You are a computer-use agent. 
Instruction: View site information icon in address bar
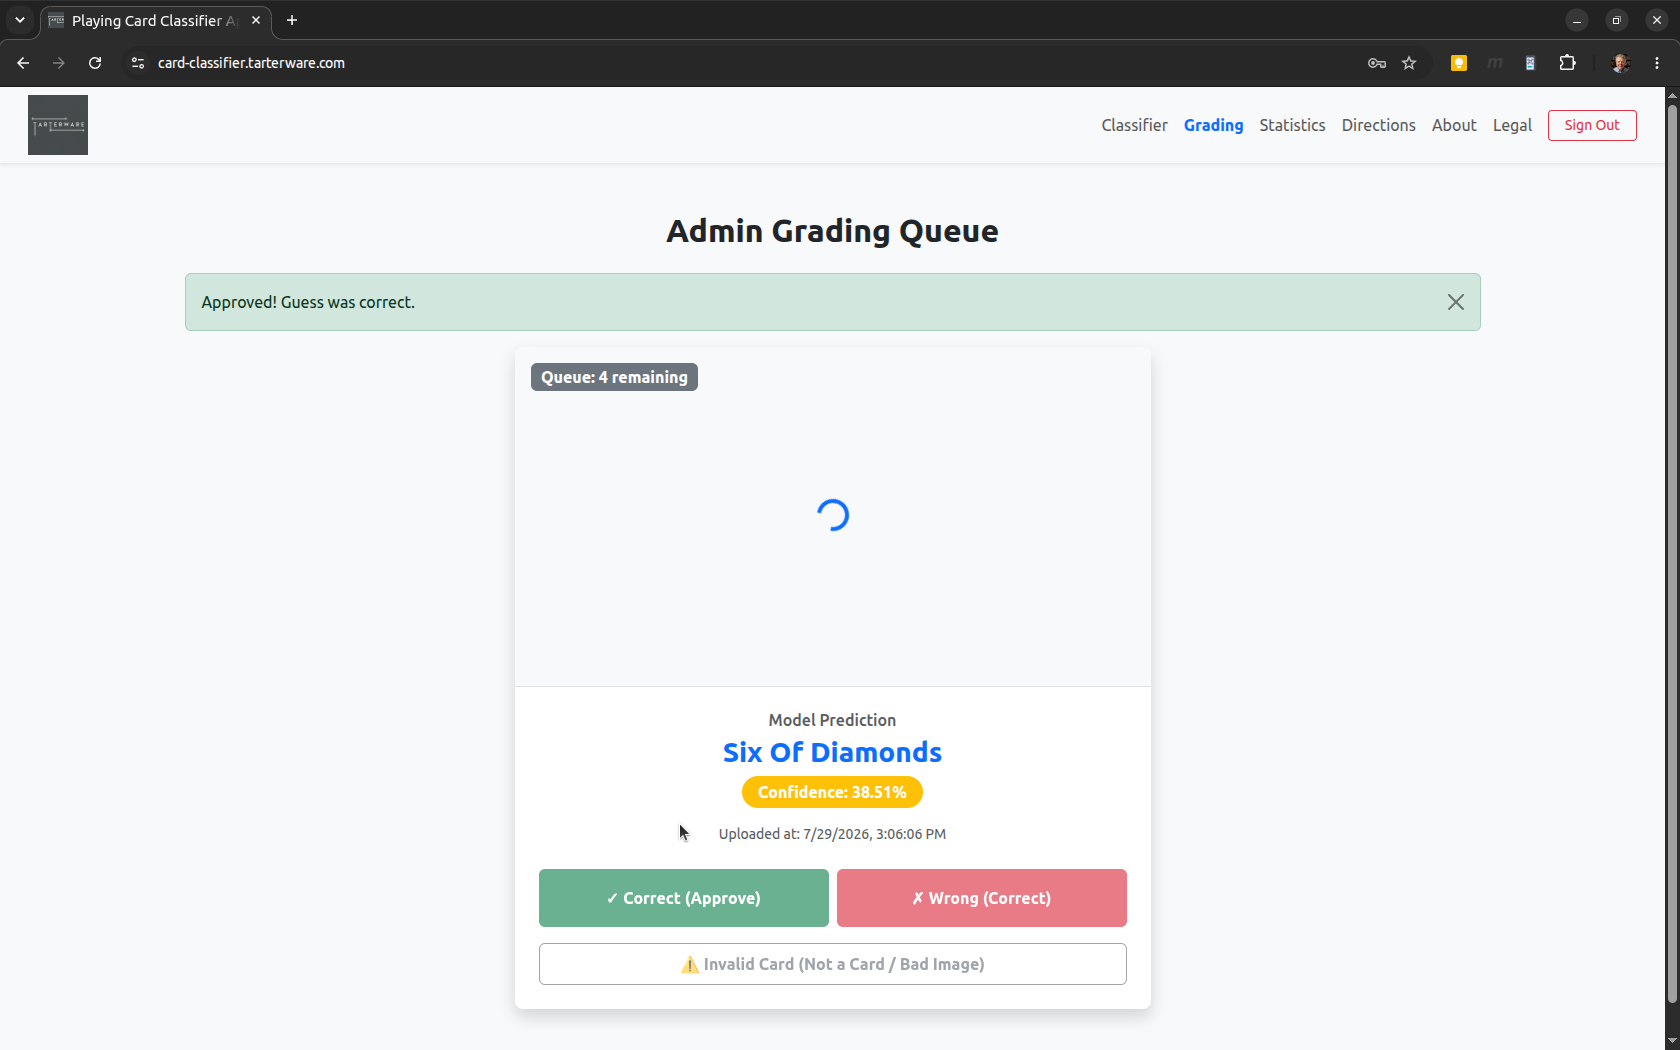[x=138, y=63]
